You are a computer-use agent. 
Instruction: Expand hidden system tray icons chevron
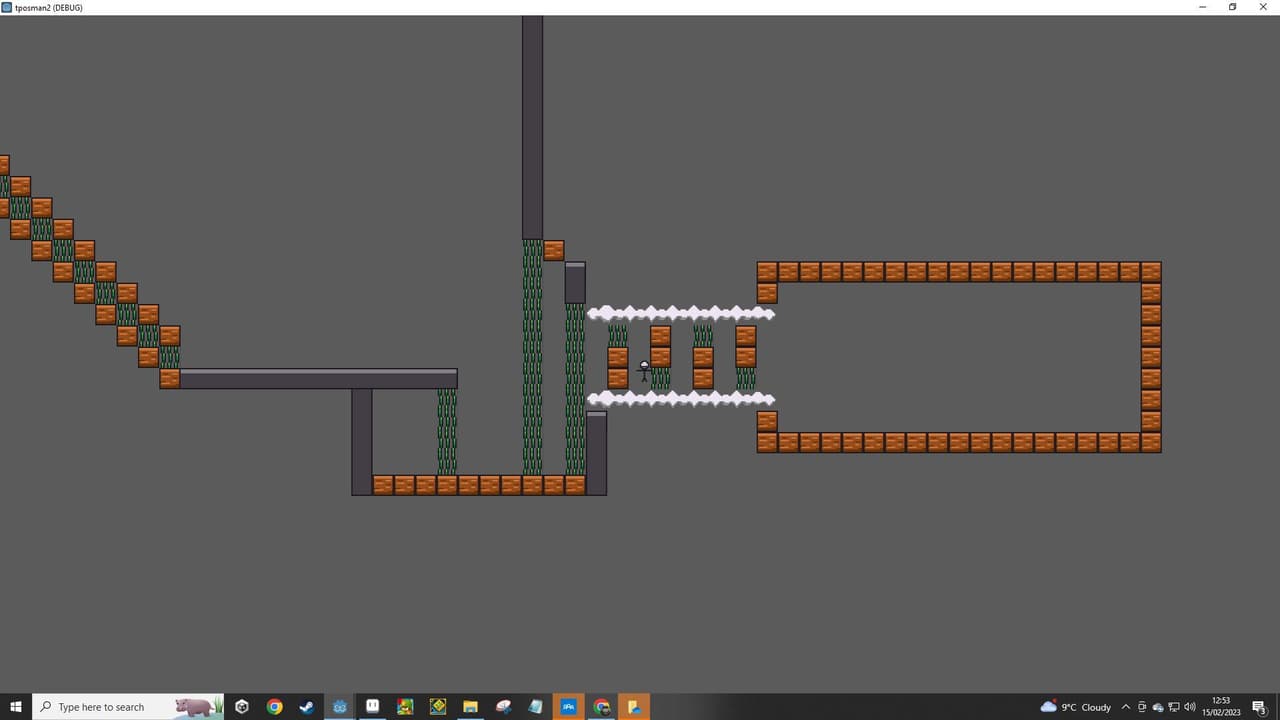pos(1126,707)
